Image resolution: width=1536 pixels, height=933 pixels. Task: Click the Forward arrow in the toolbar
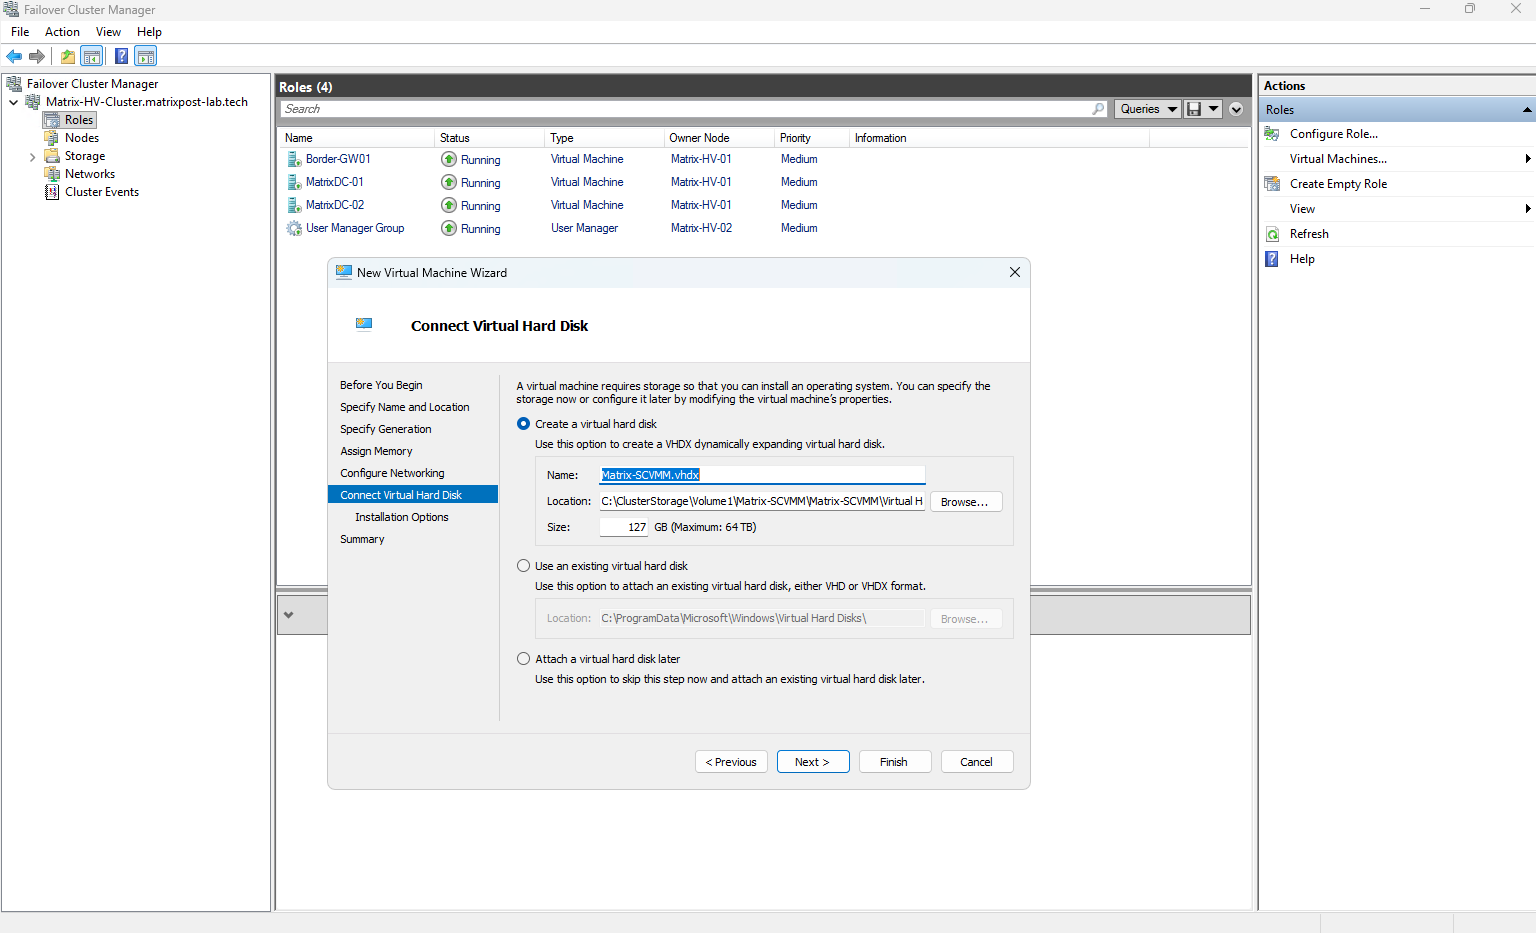pyautogui.click(x=37, y=56)
